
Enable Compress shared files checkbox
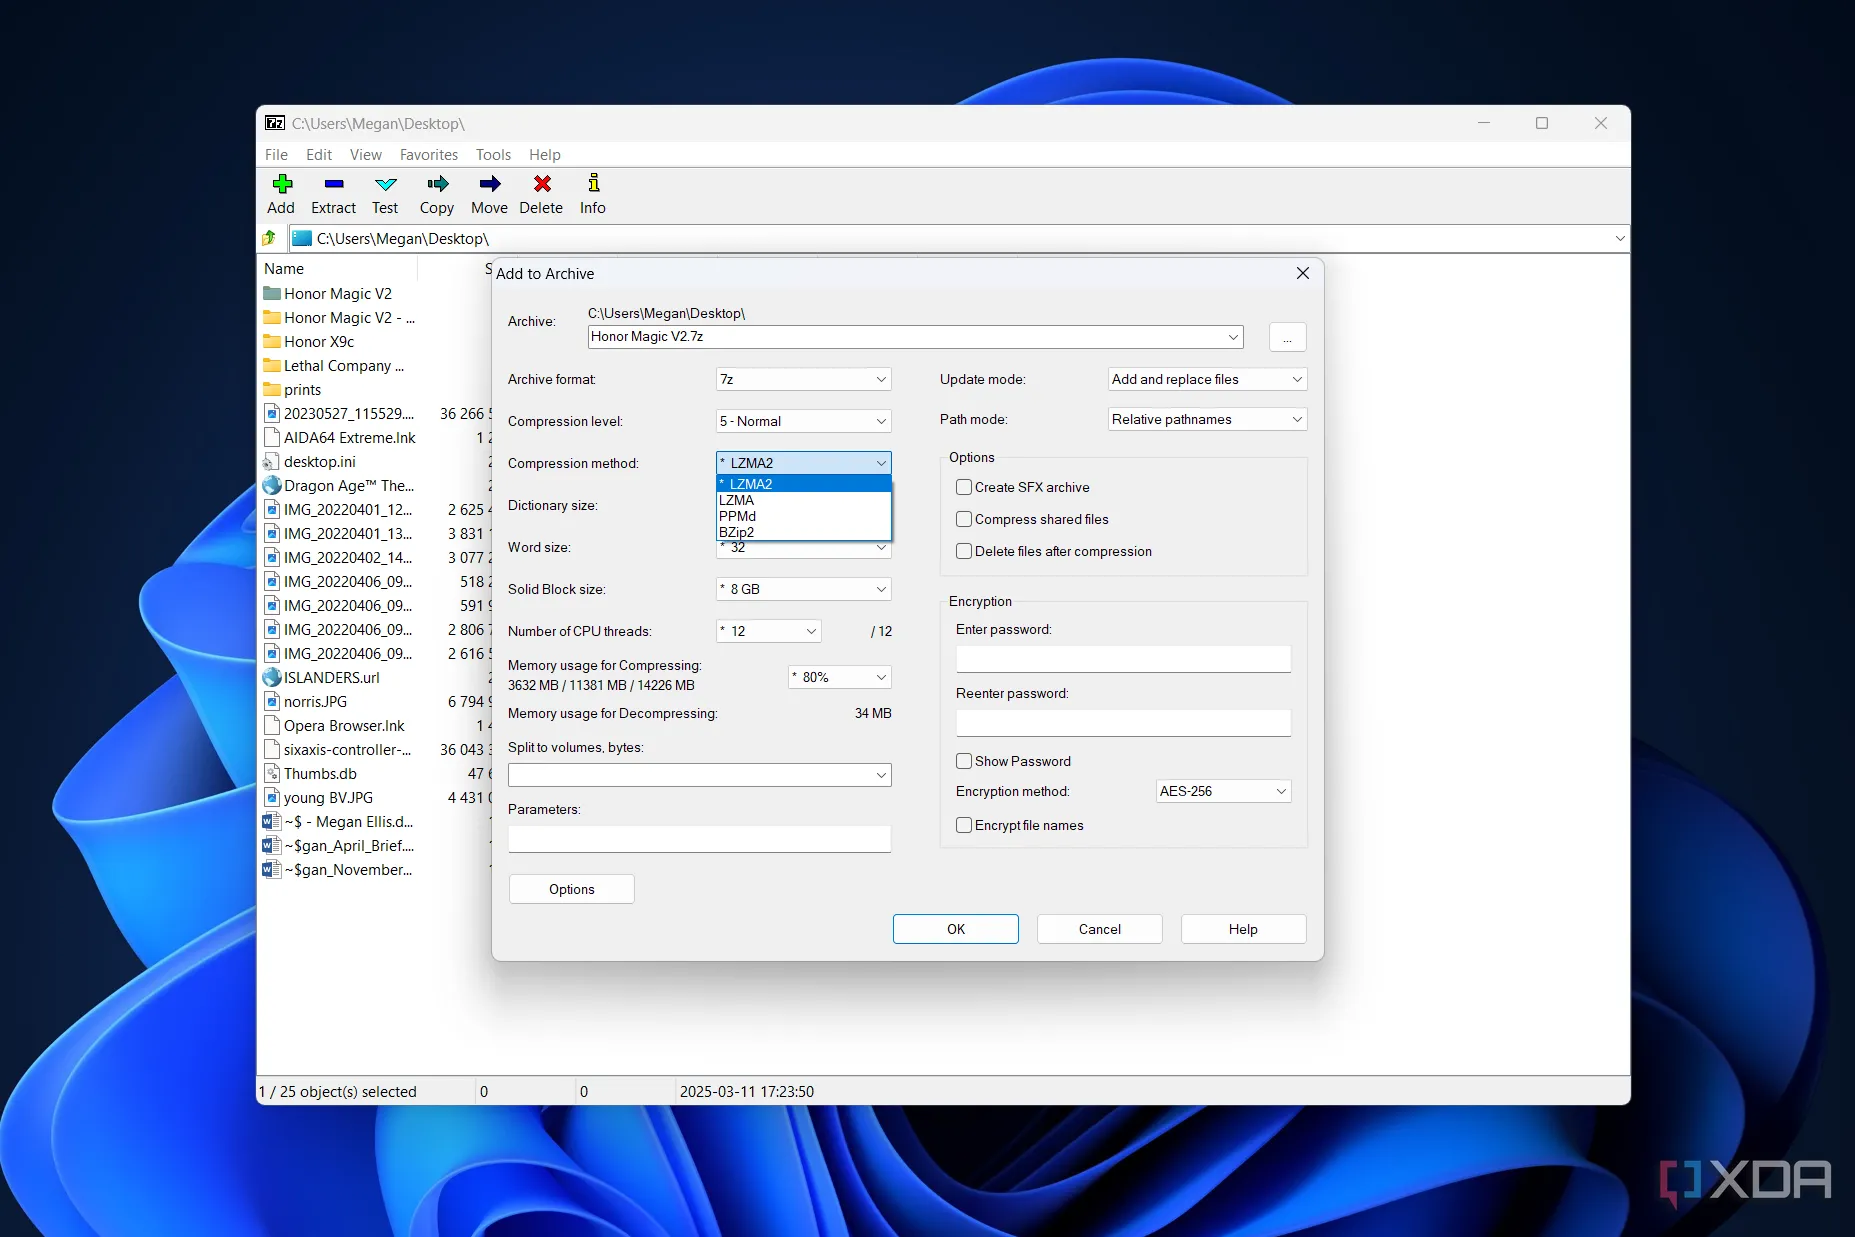[964, 519]
